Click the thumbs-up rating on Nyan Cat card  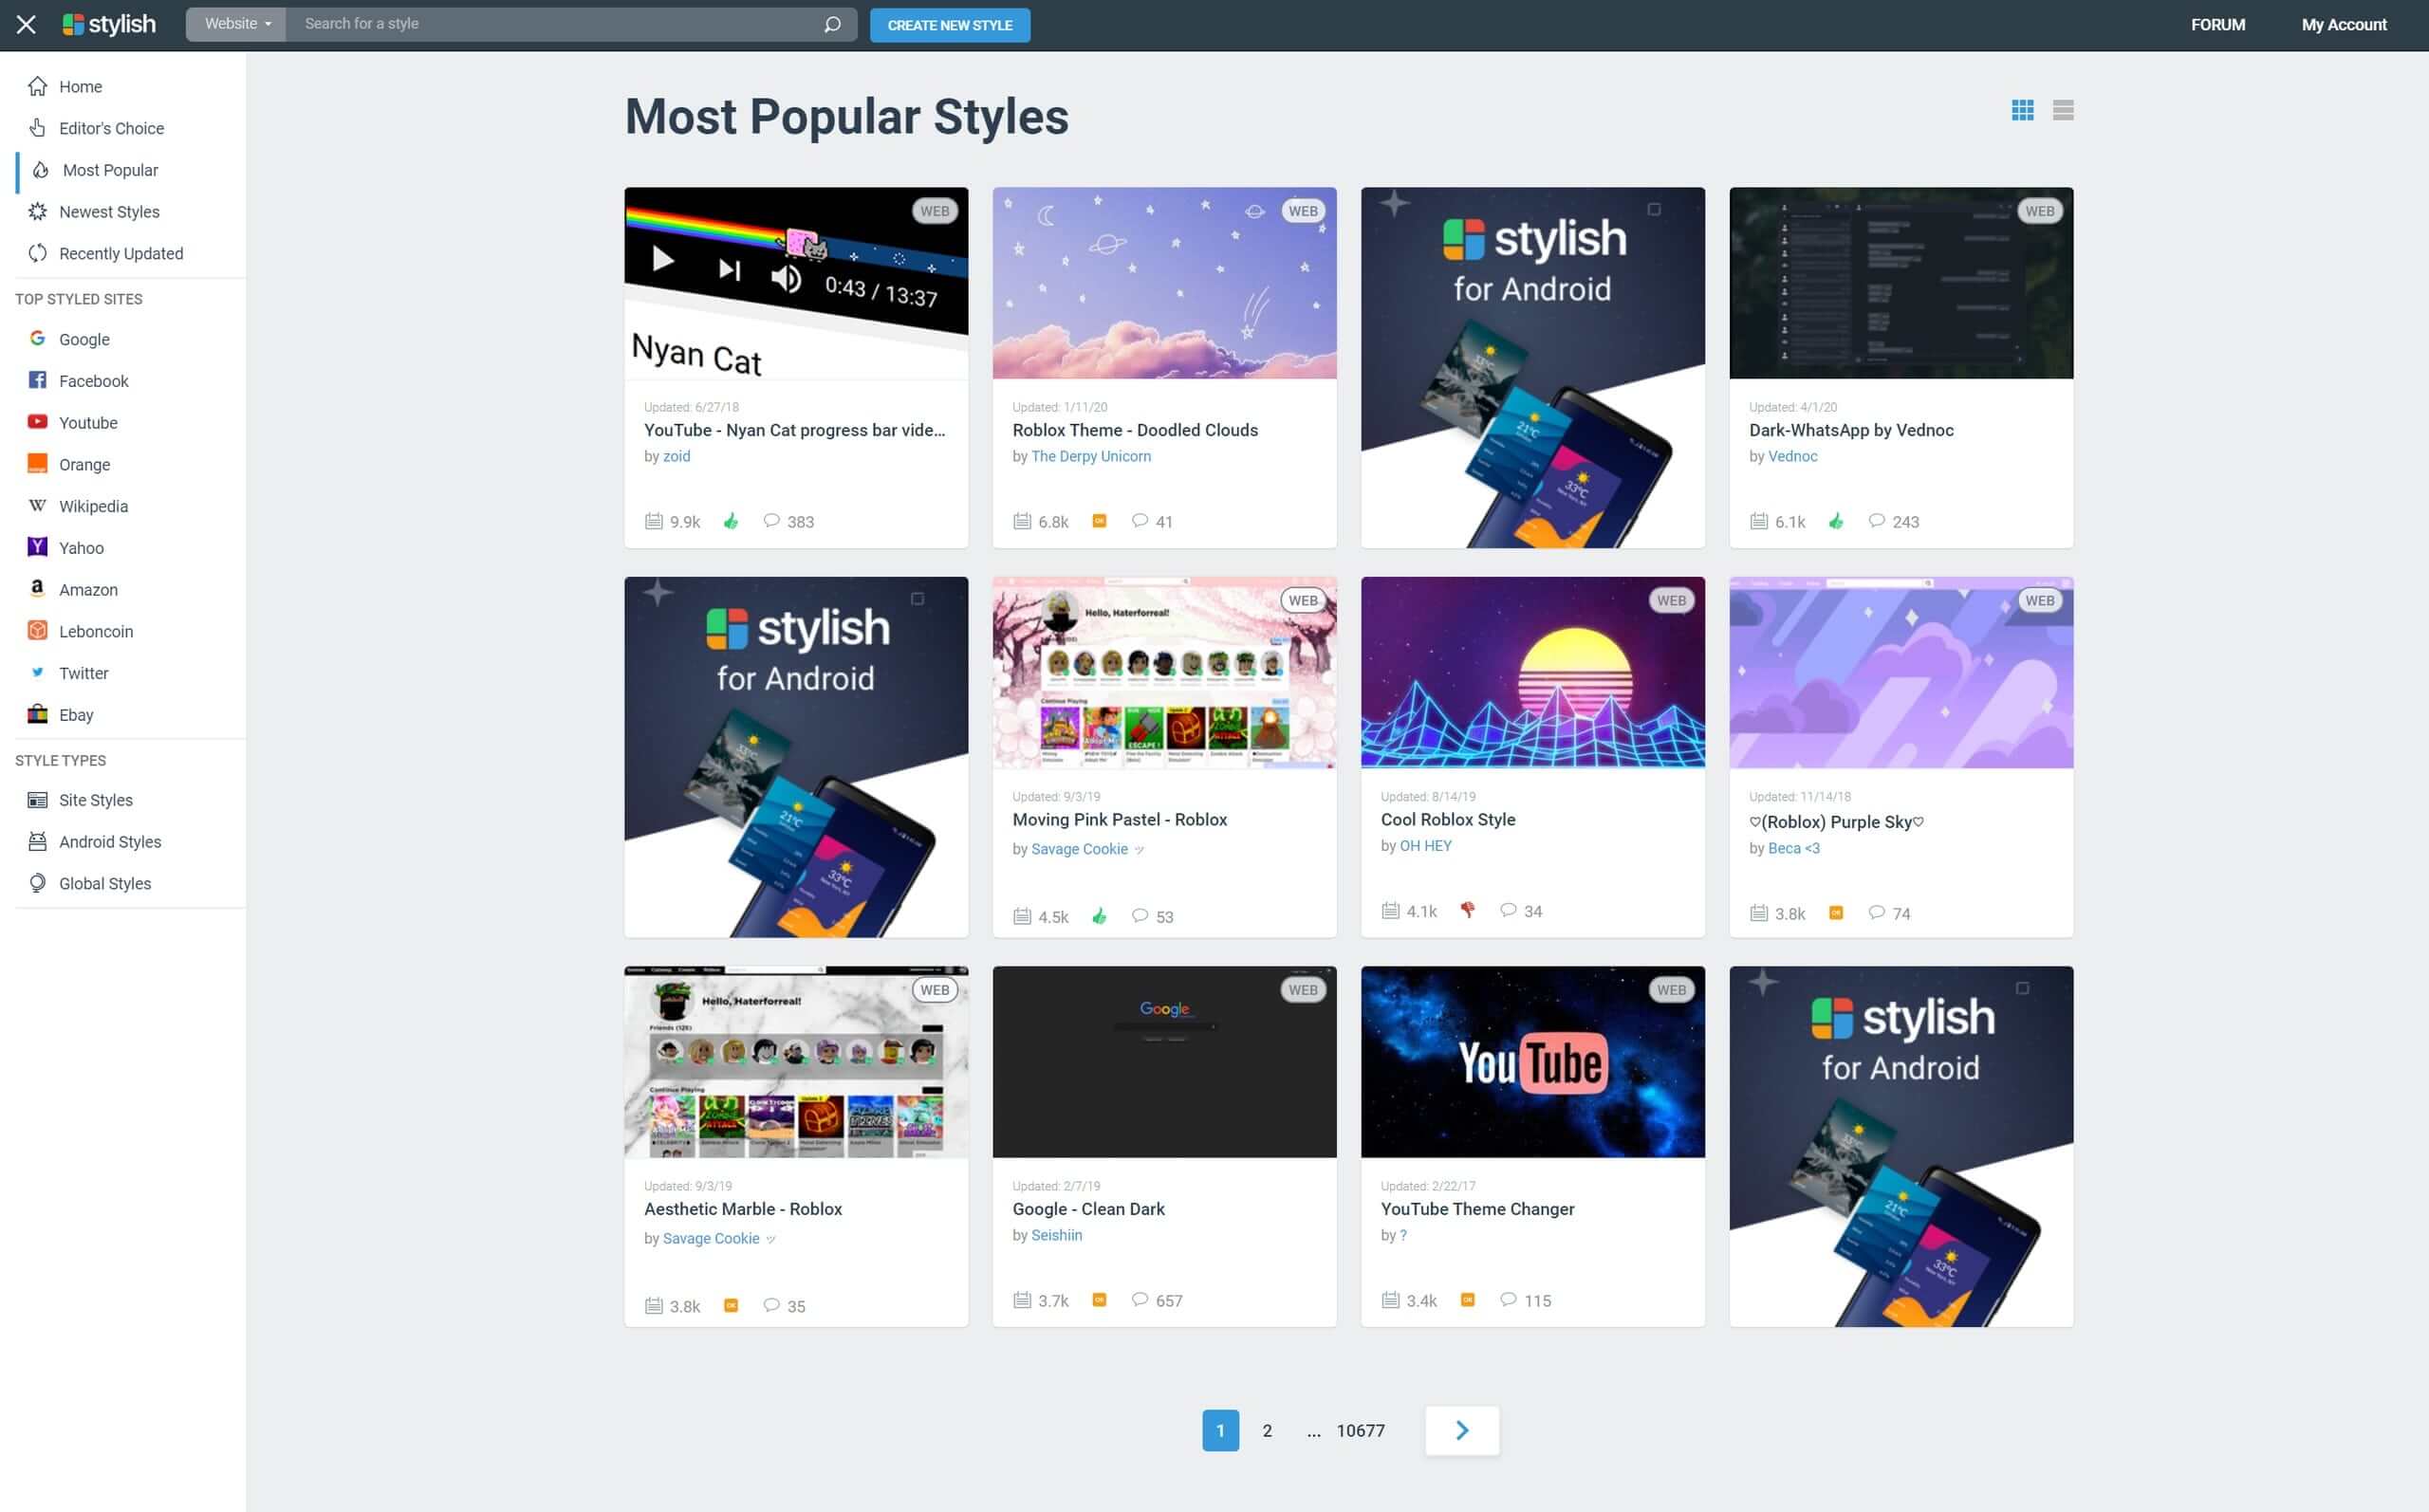(731, 521)
